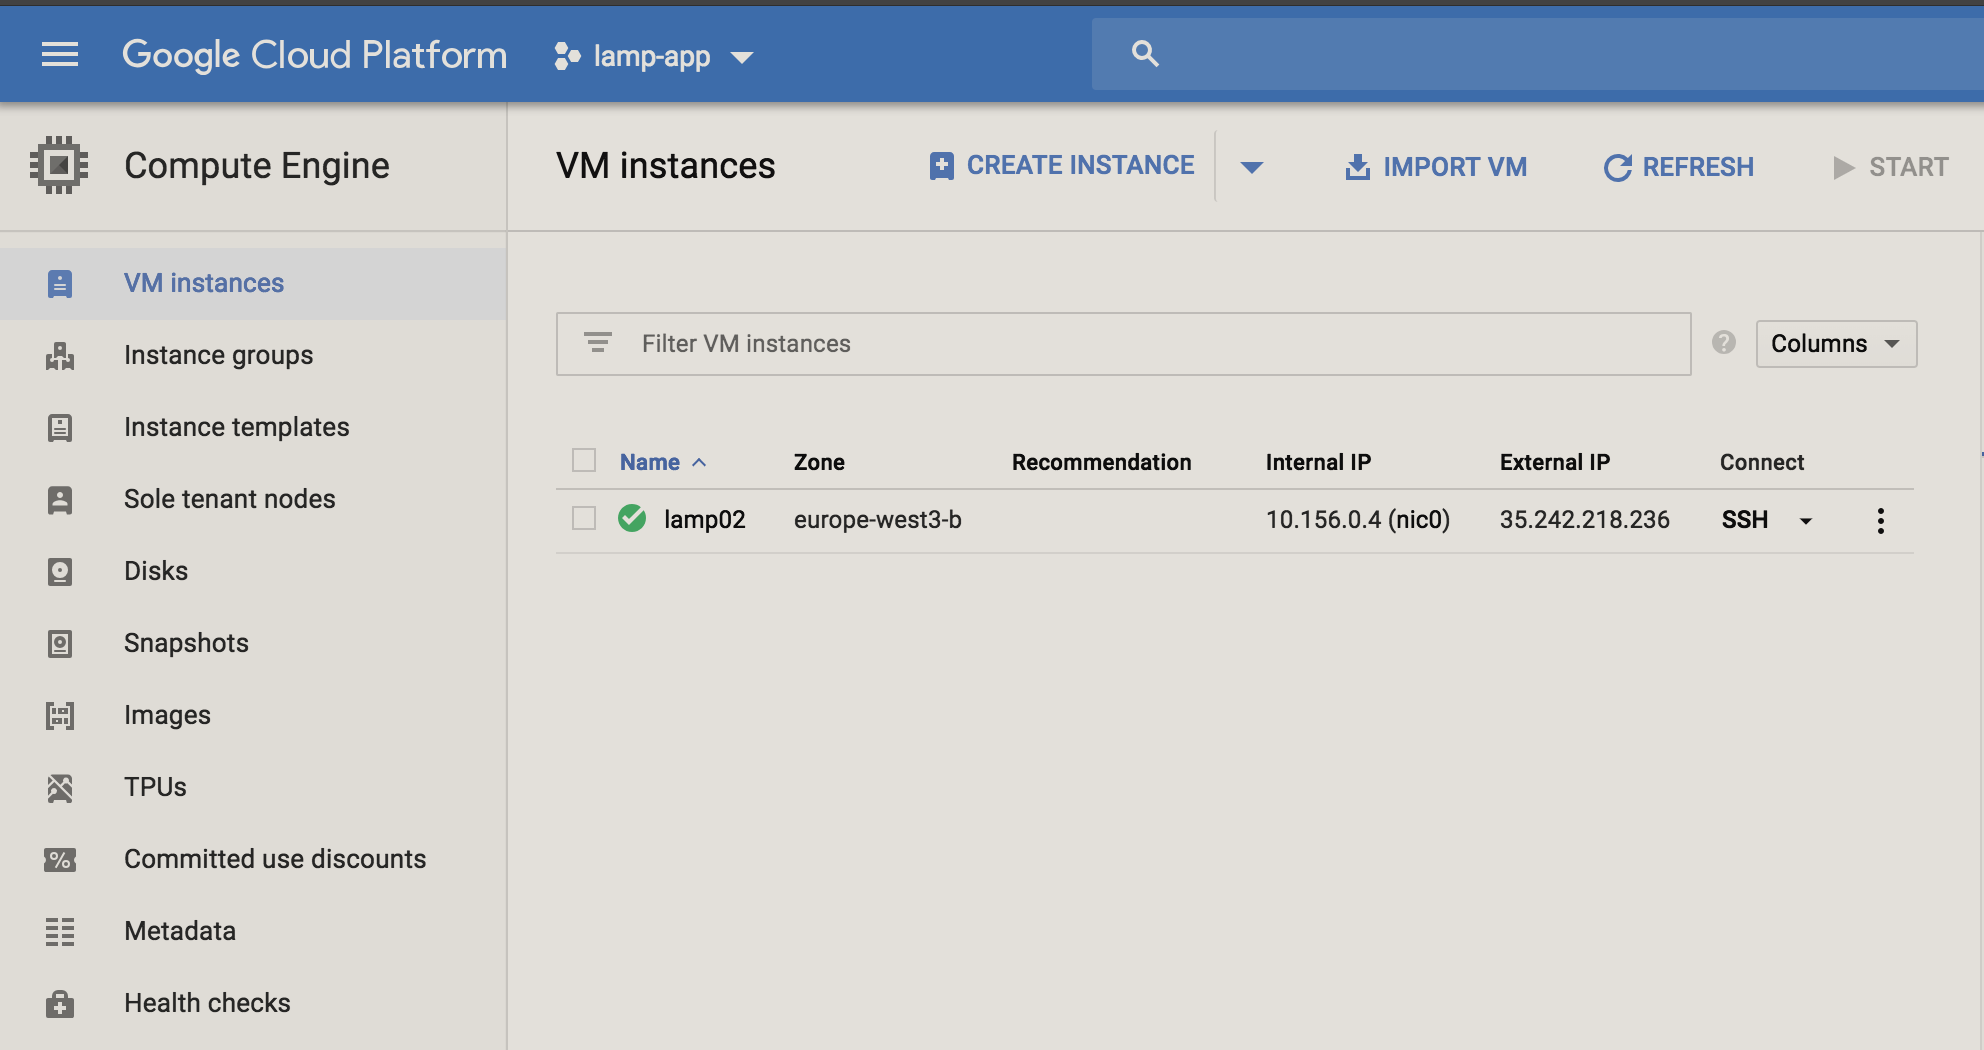Click the Disks sidebar icon
The image size is (1984, 1050).
[60, 572]
